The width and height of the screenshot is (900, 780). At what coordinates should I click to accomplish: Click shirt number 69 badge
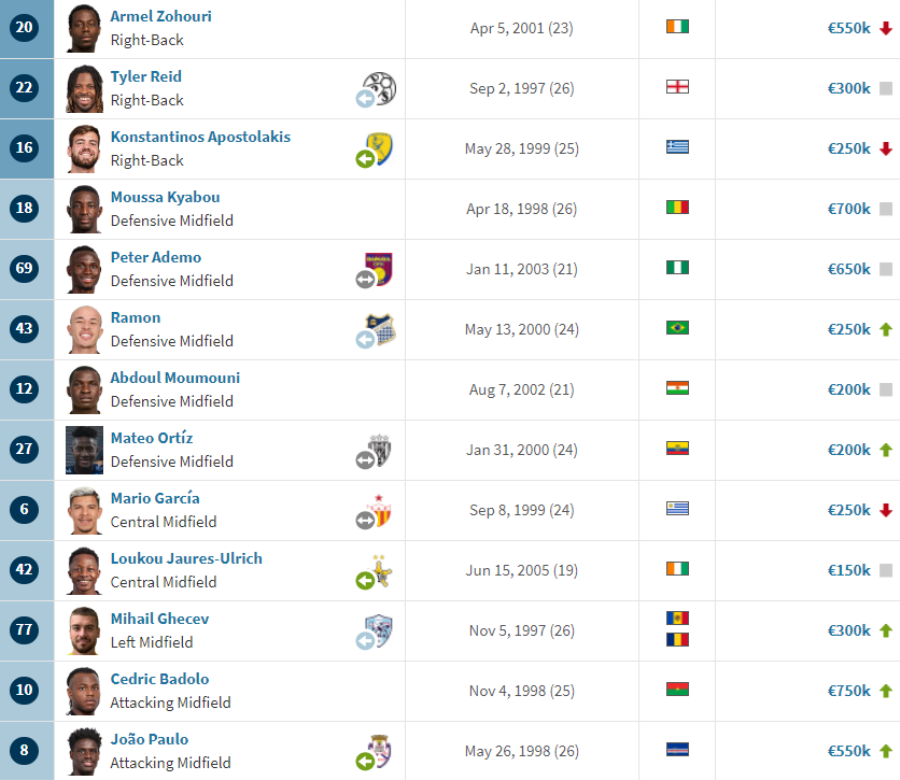24,268
